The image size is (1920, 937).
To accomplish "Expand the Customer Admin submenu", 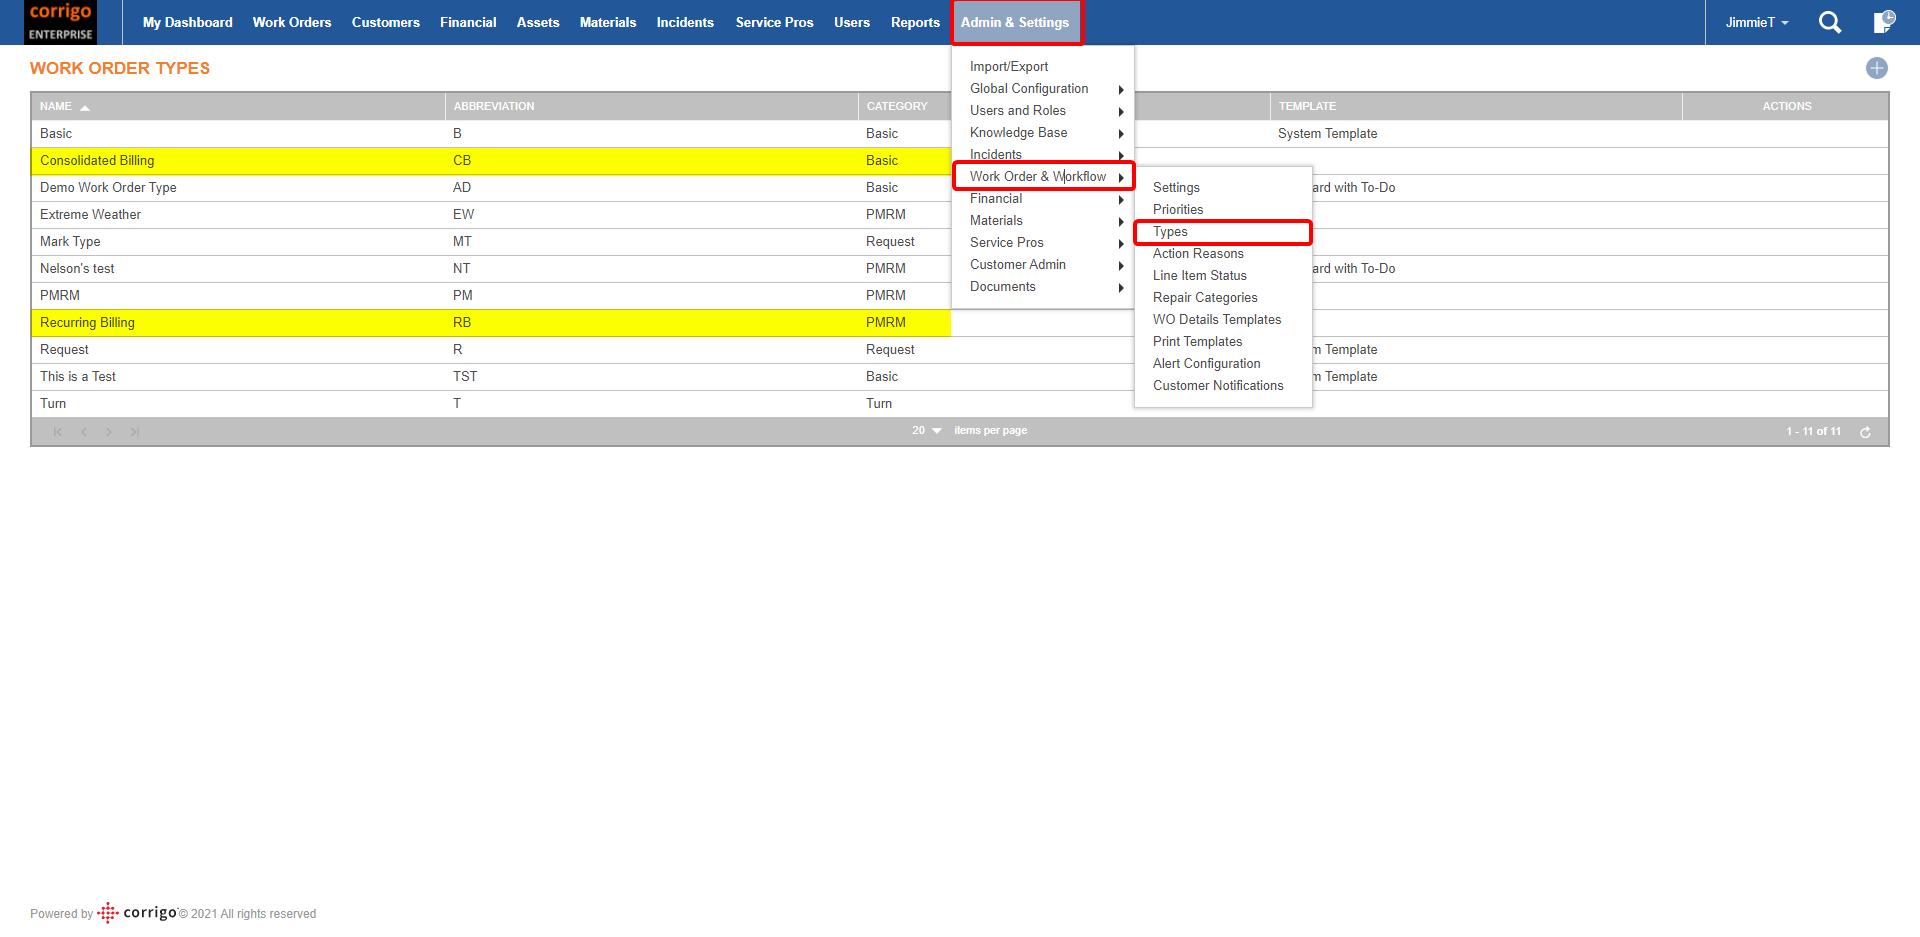I will pyautogui.click(x=1017, y=264).
